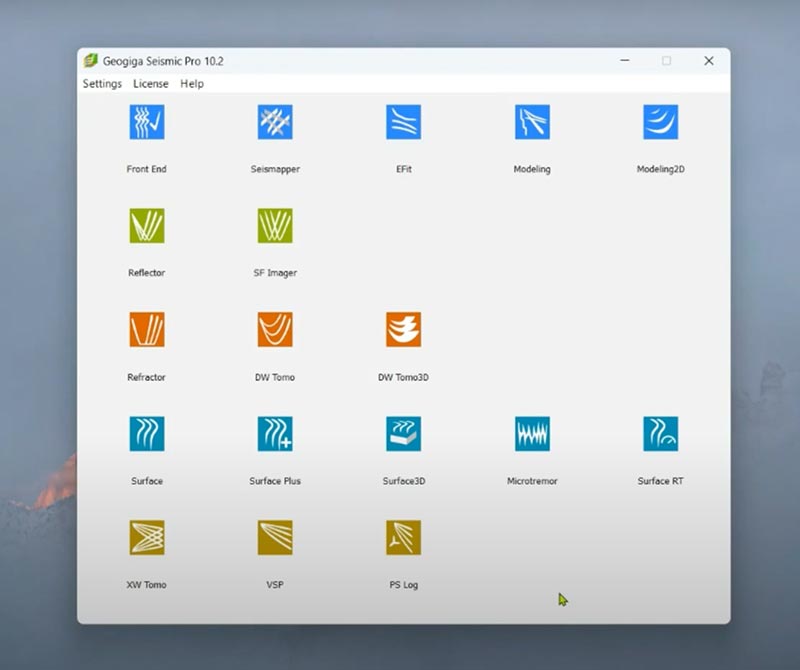Open the XW Tomo module icon
This screenshot has height=670, width=800.
point(147,537)
